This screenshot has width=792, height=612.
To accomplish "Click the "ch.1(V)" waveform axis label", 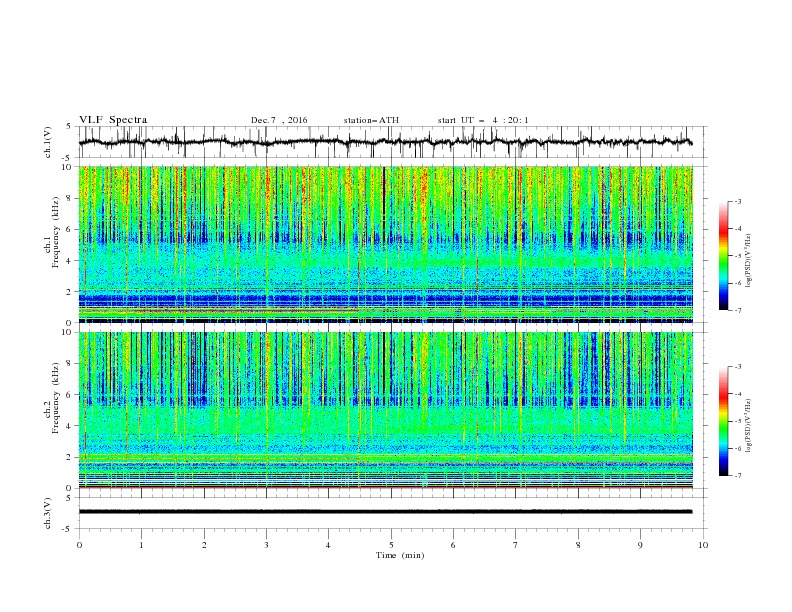I will pos(48,142).
